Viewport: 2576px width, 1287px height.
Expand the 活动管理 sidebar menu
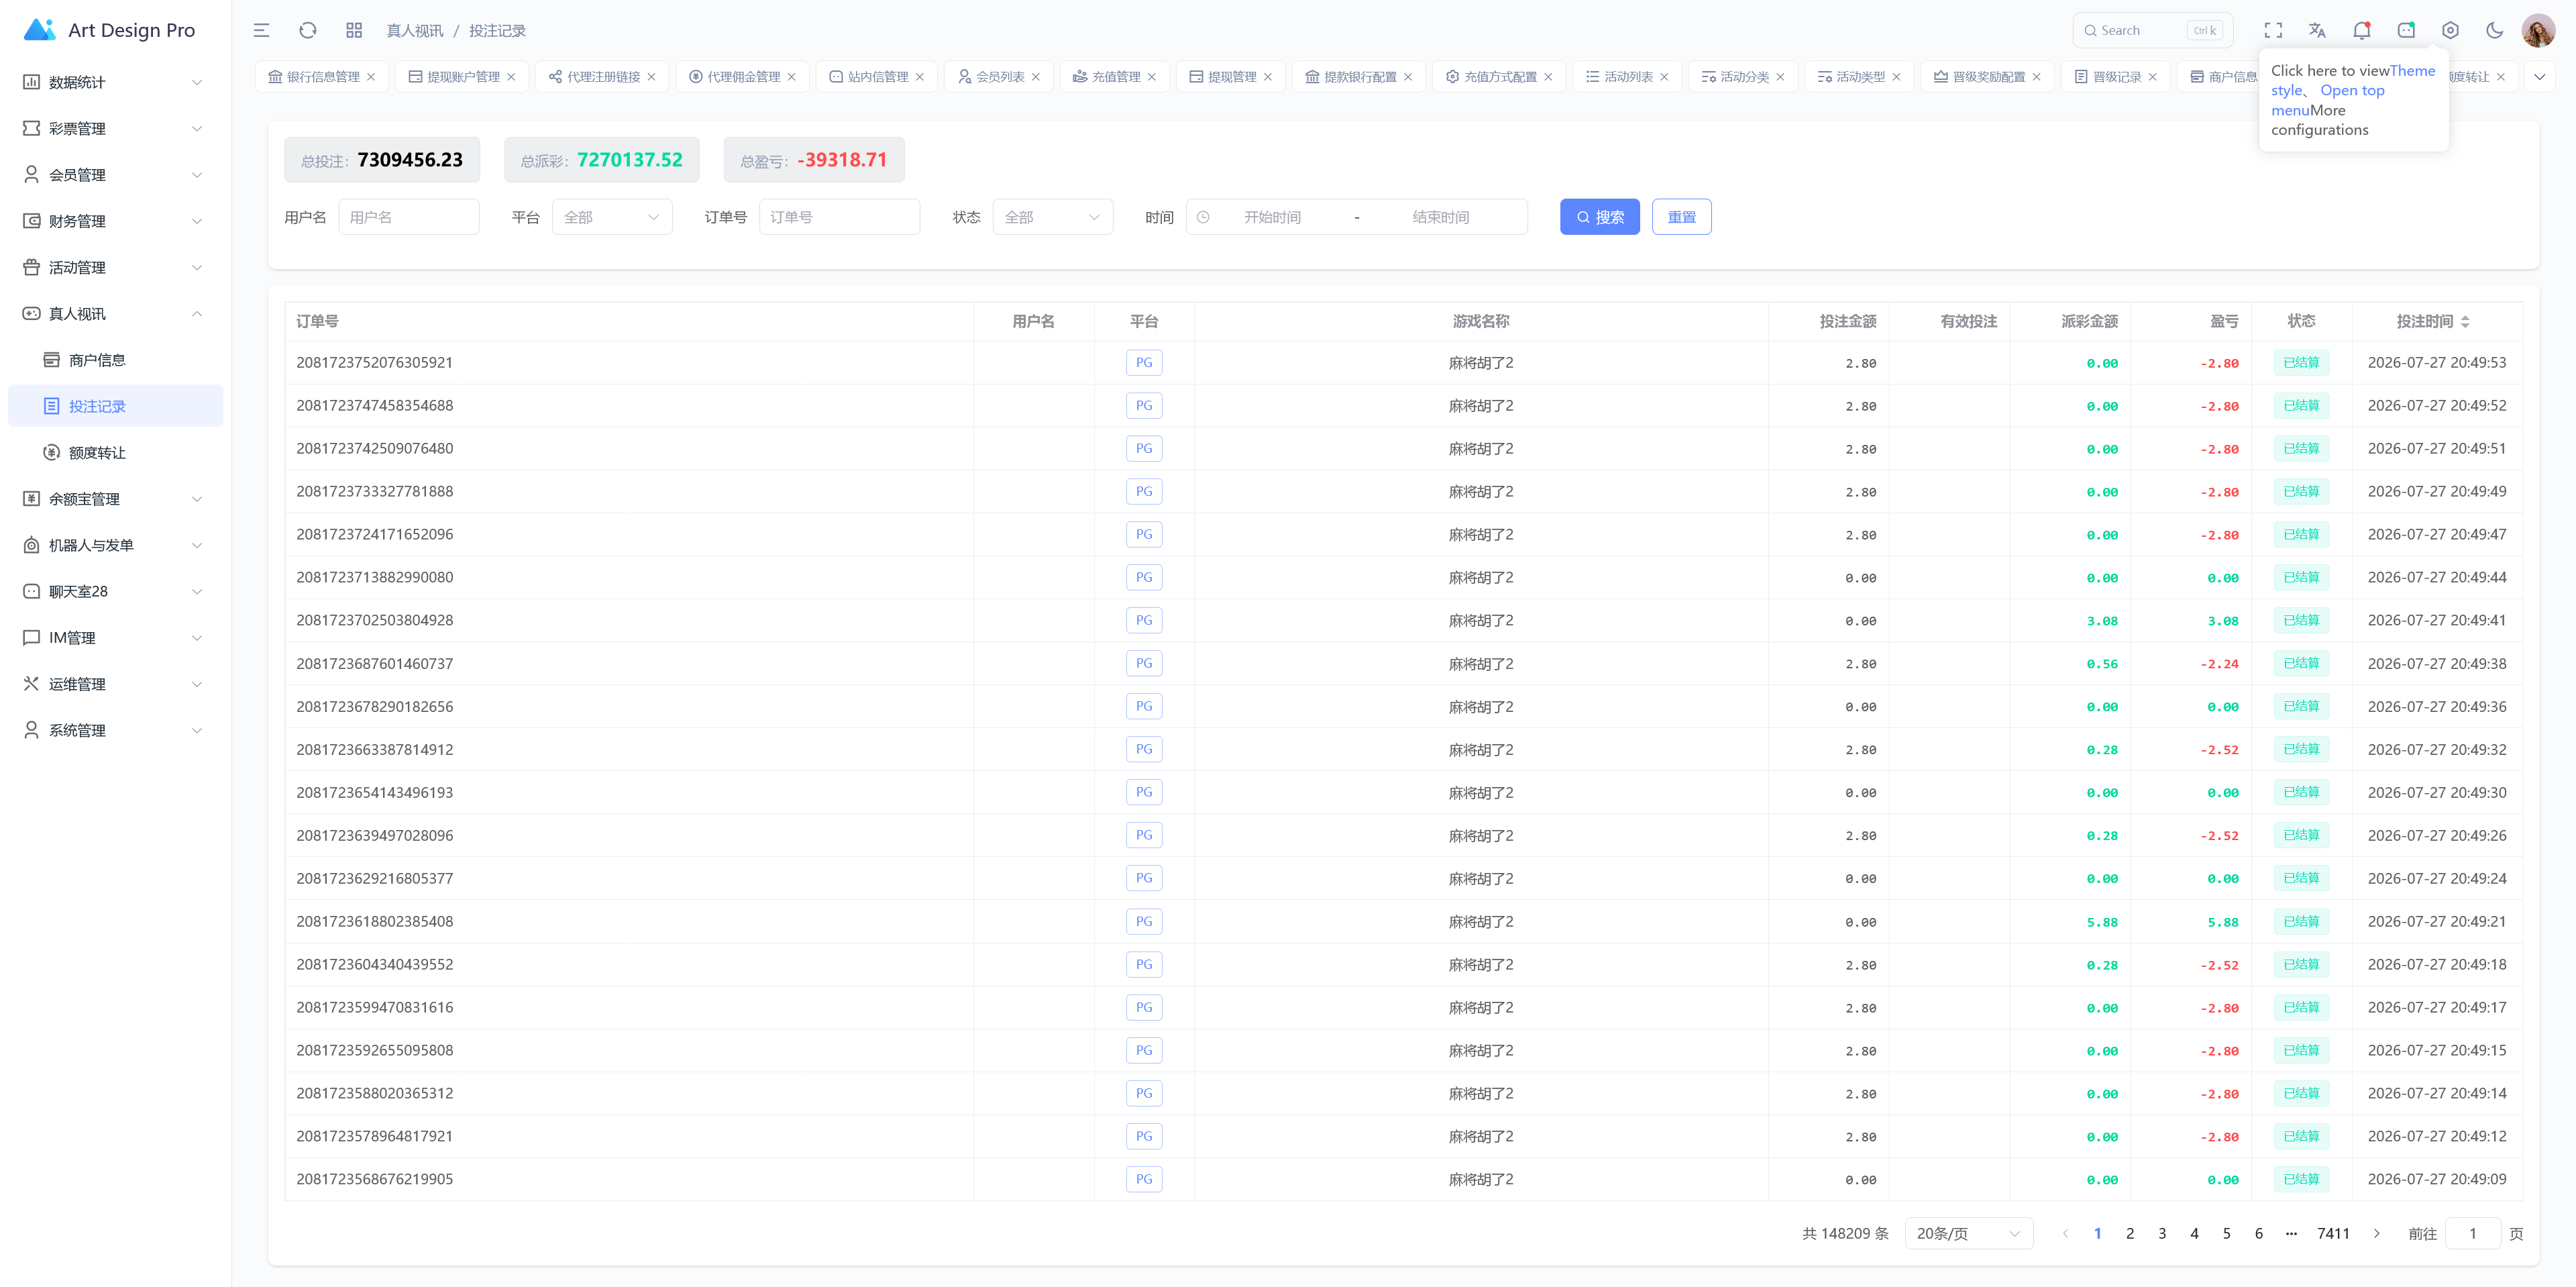[x=116, y=267]
